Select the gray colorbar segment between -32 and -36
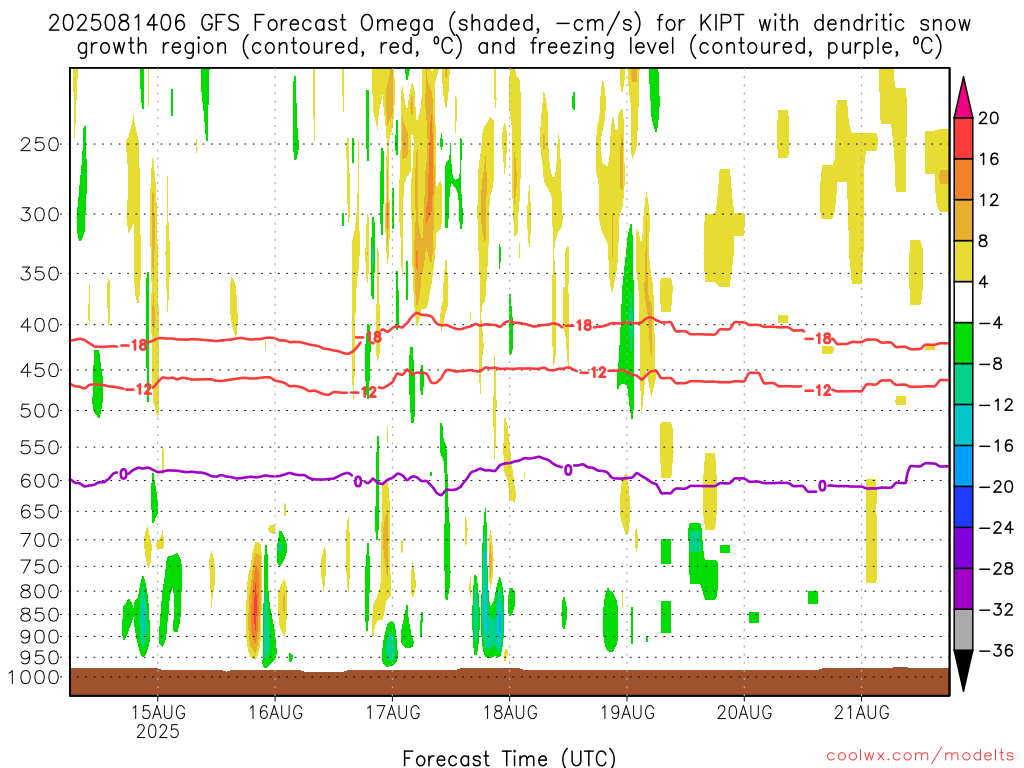 tap(963, 630)
